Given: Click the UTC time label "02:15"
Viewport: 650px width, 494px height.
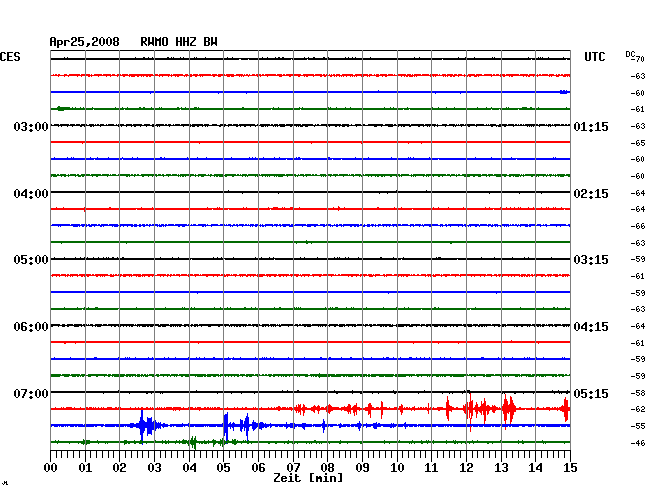Looking at the screenshot, I should (591, 194).
